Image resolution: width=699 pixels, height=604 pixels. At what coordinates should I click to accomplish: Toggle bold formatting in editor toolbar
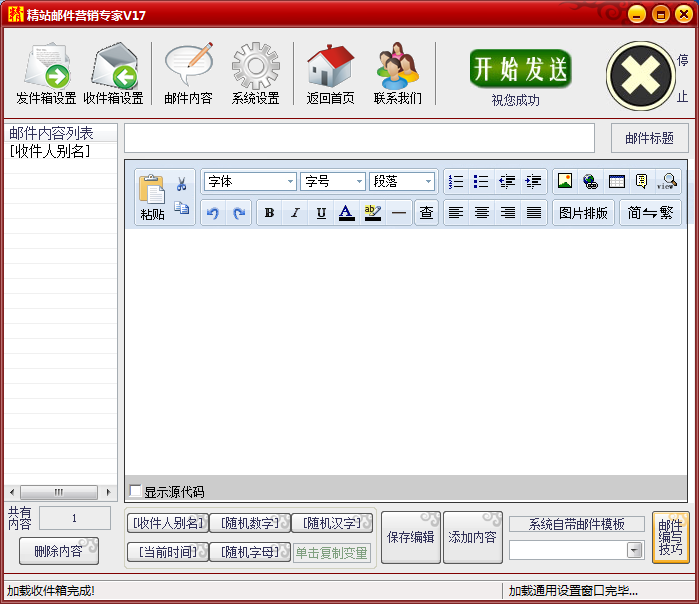[269, 213]
